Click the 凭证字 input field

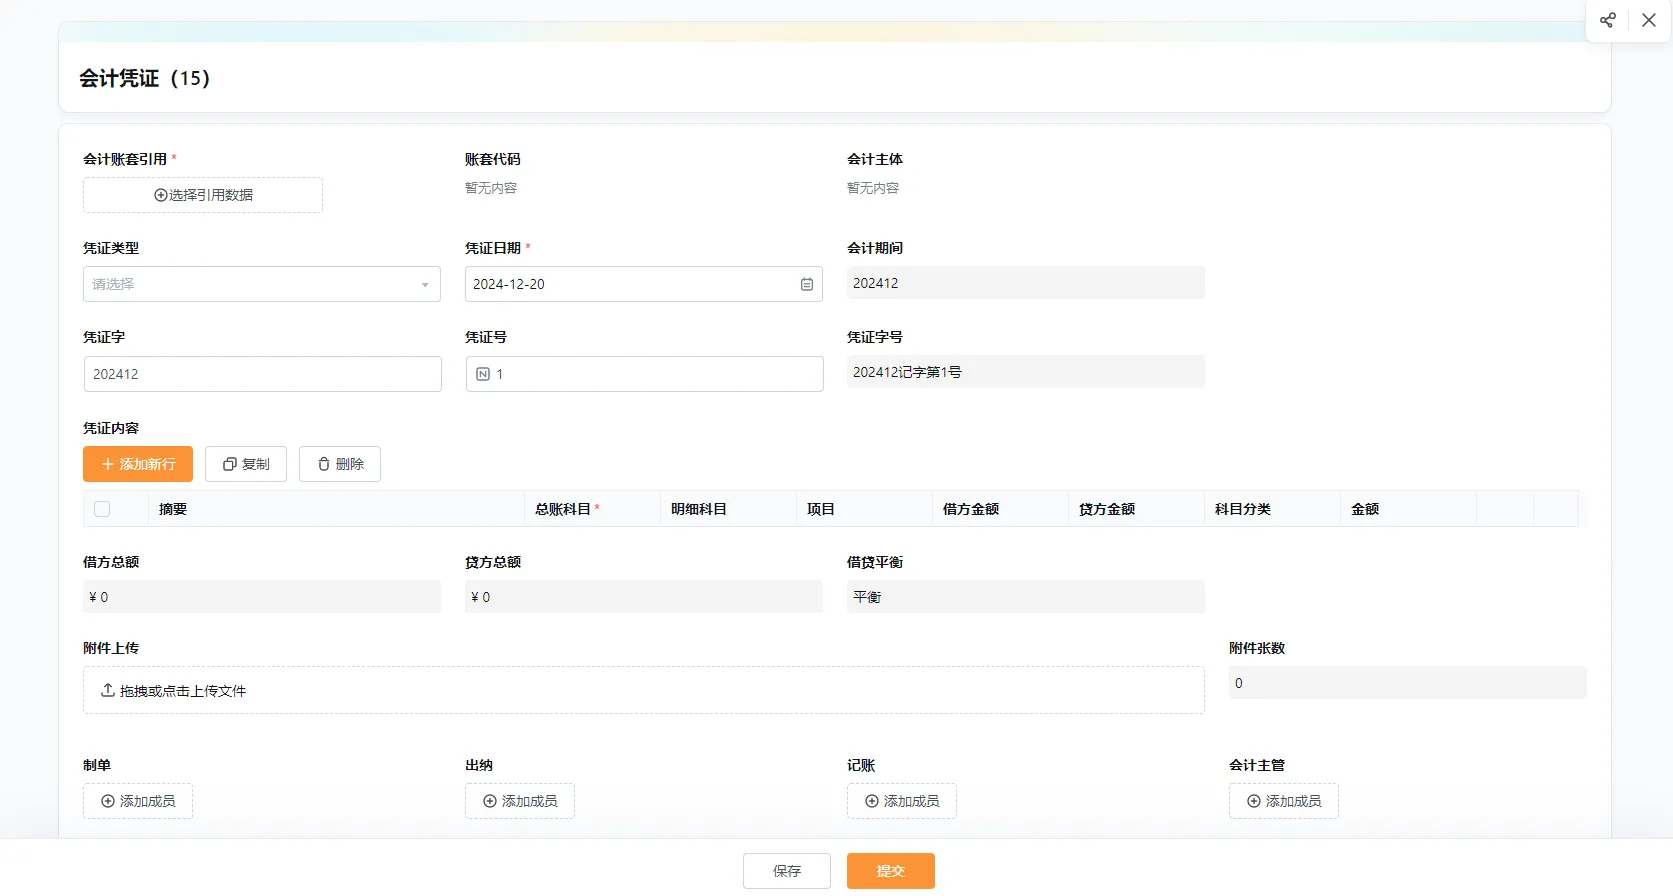coord(262,374)
